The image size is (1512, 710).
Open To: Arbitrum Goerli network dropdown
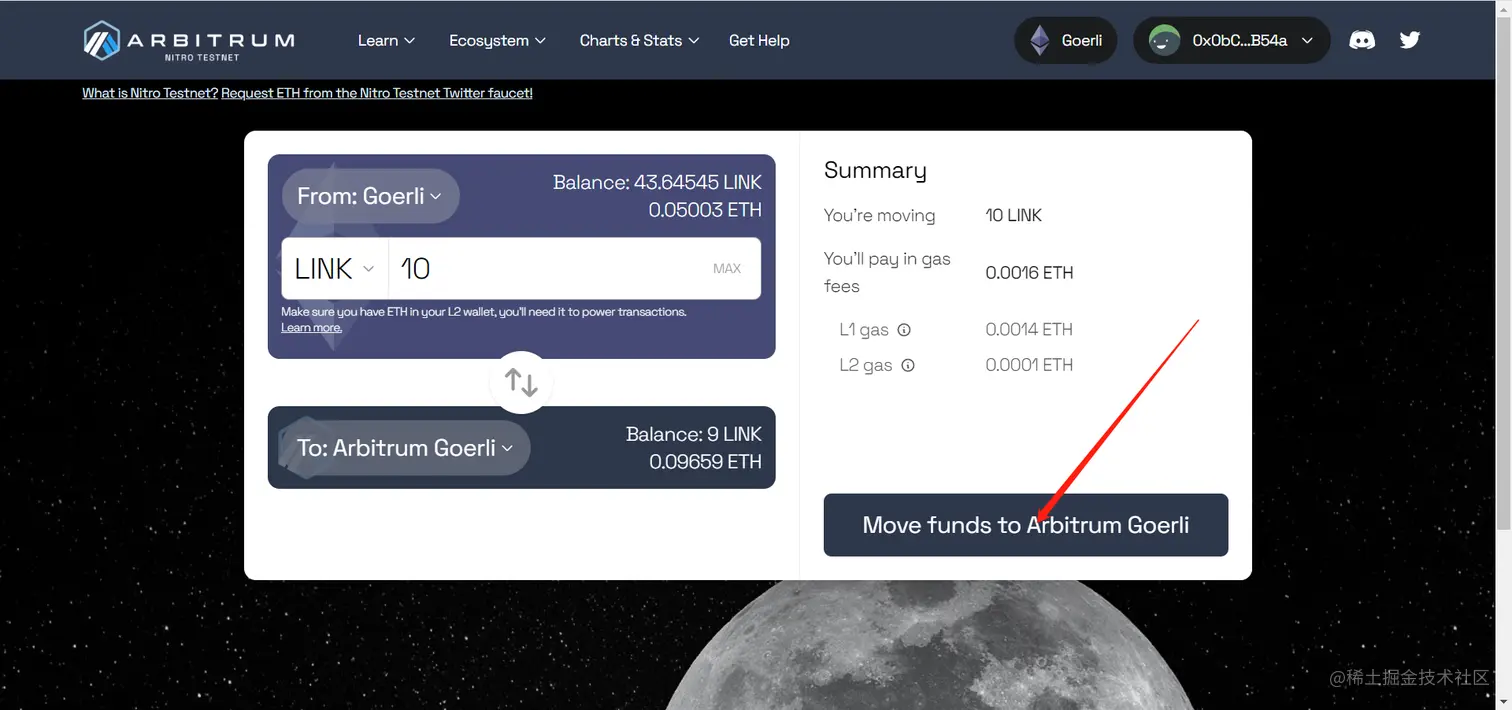(405, 448)
